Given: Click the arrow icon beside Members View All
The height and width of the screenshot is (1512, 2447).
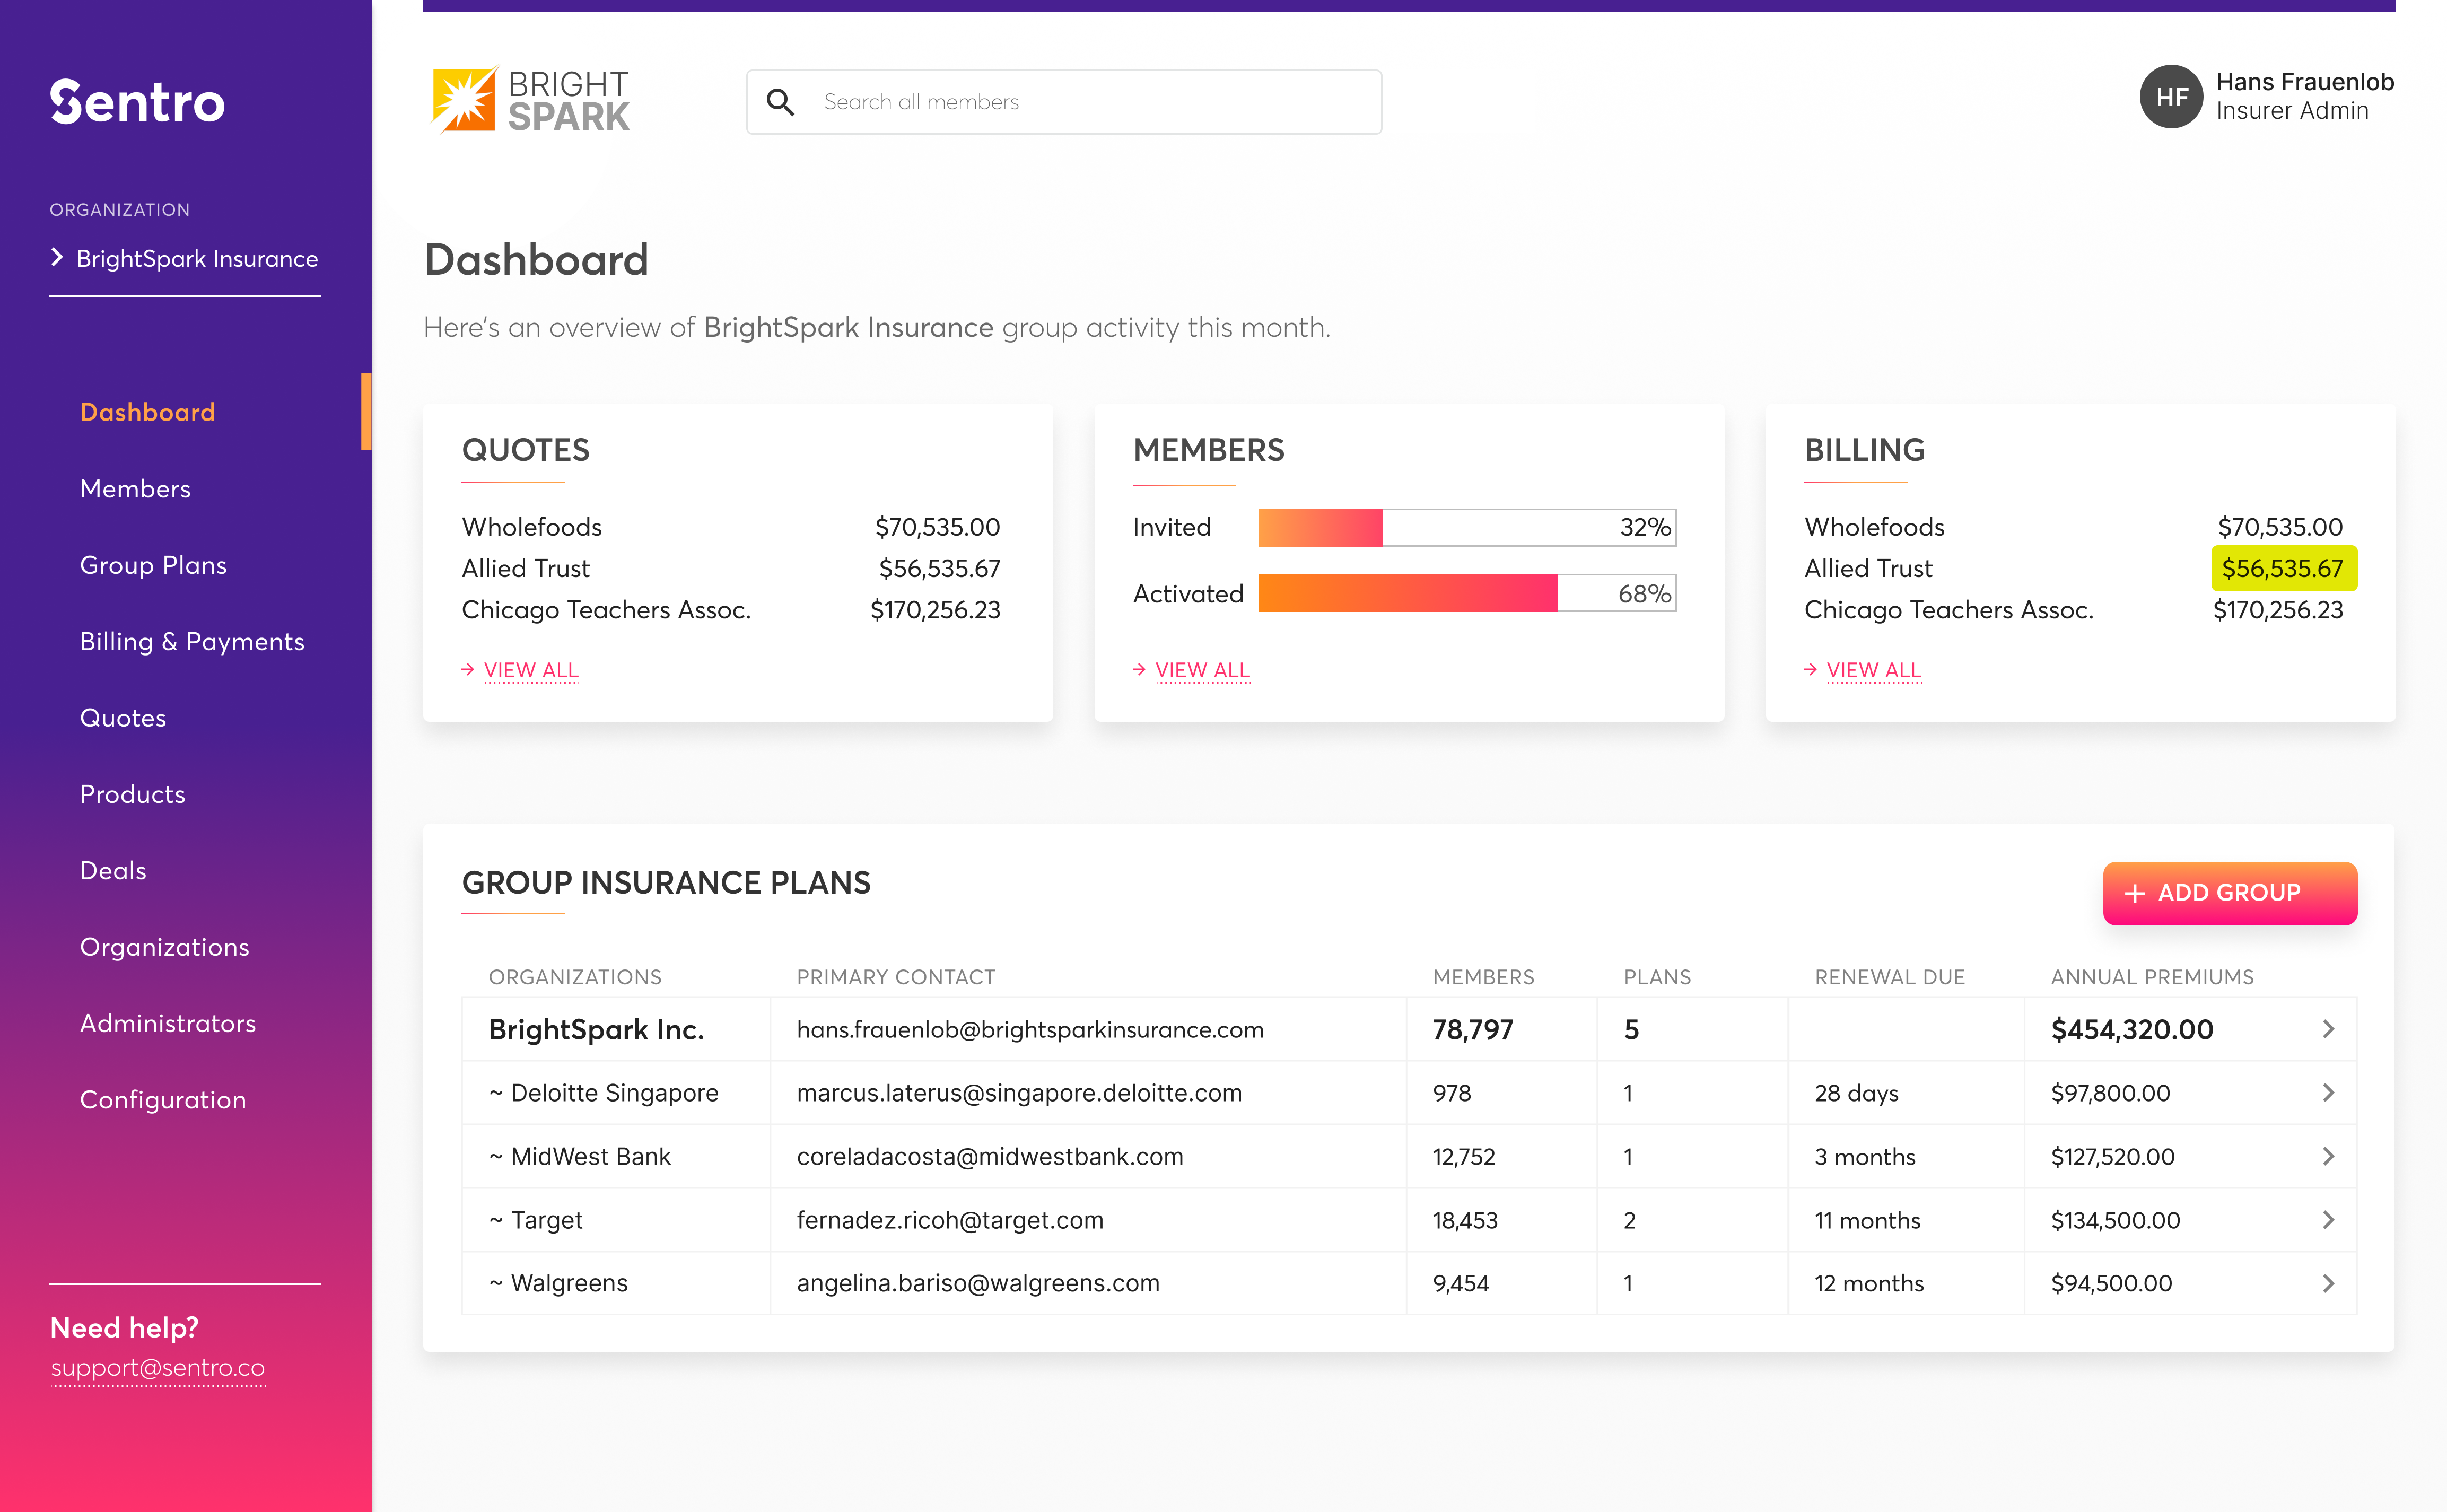Looking at the screenshot, I should pos(1139,669).
